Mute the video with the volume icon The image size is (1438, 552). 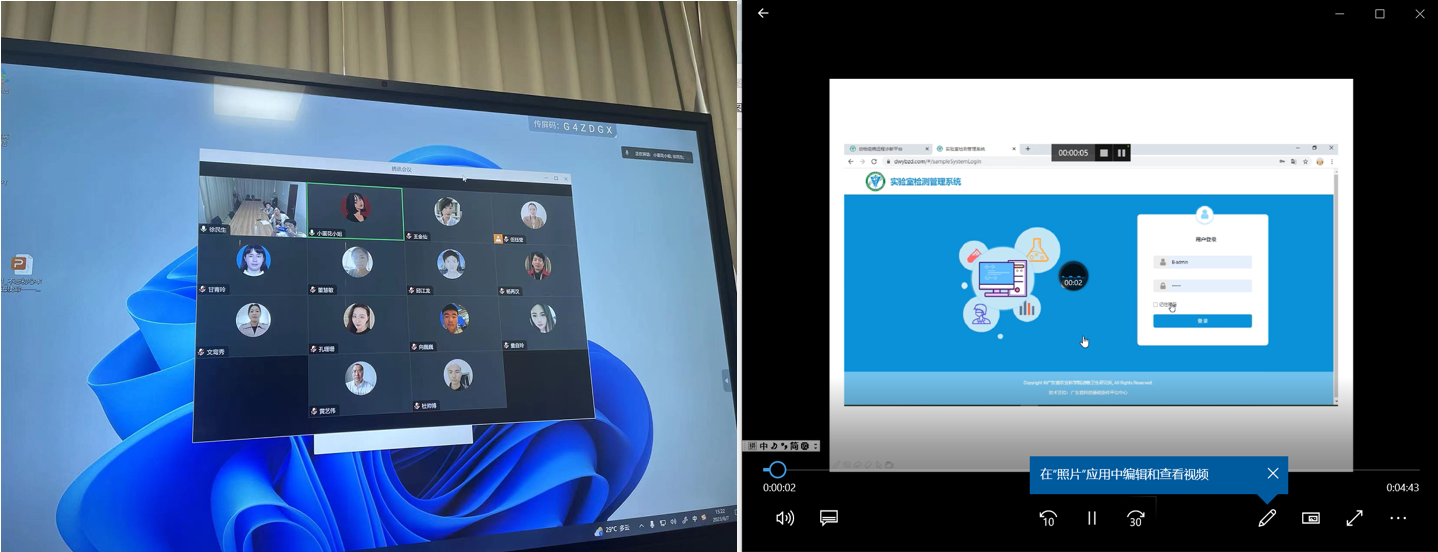[785, 518]
